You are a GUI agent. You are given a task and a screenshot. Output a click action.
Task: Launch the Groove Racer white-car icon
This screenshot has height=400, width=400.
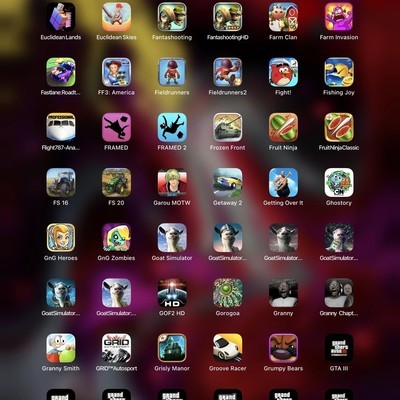point(228,348)
